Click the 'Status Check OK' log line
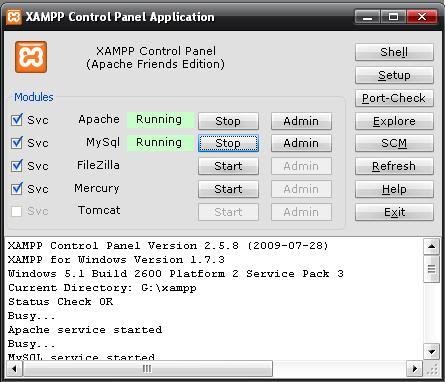 tap(60, 302)
